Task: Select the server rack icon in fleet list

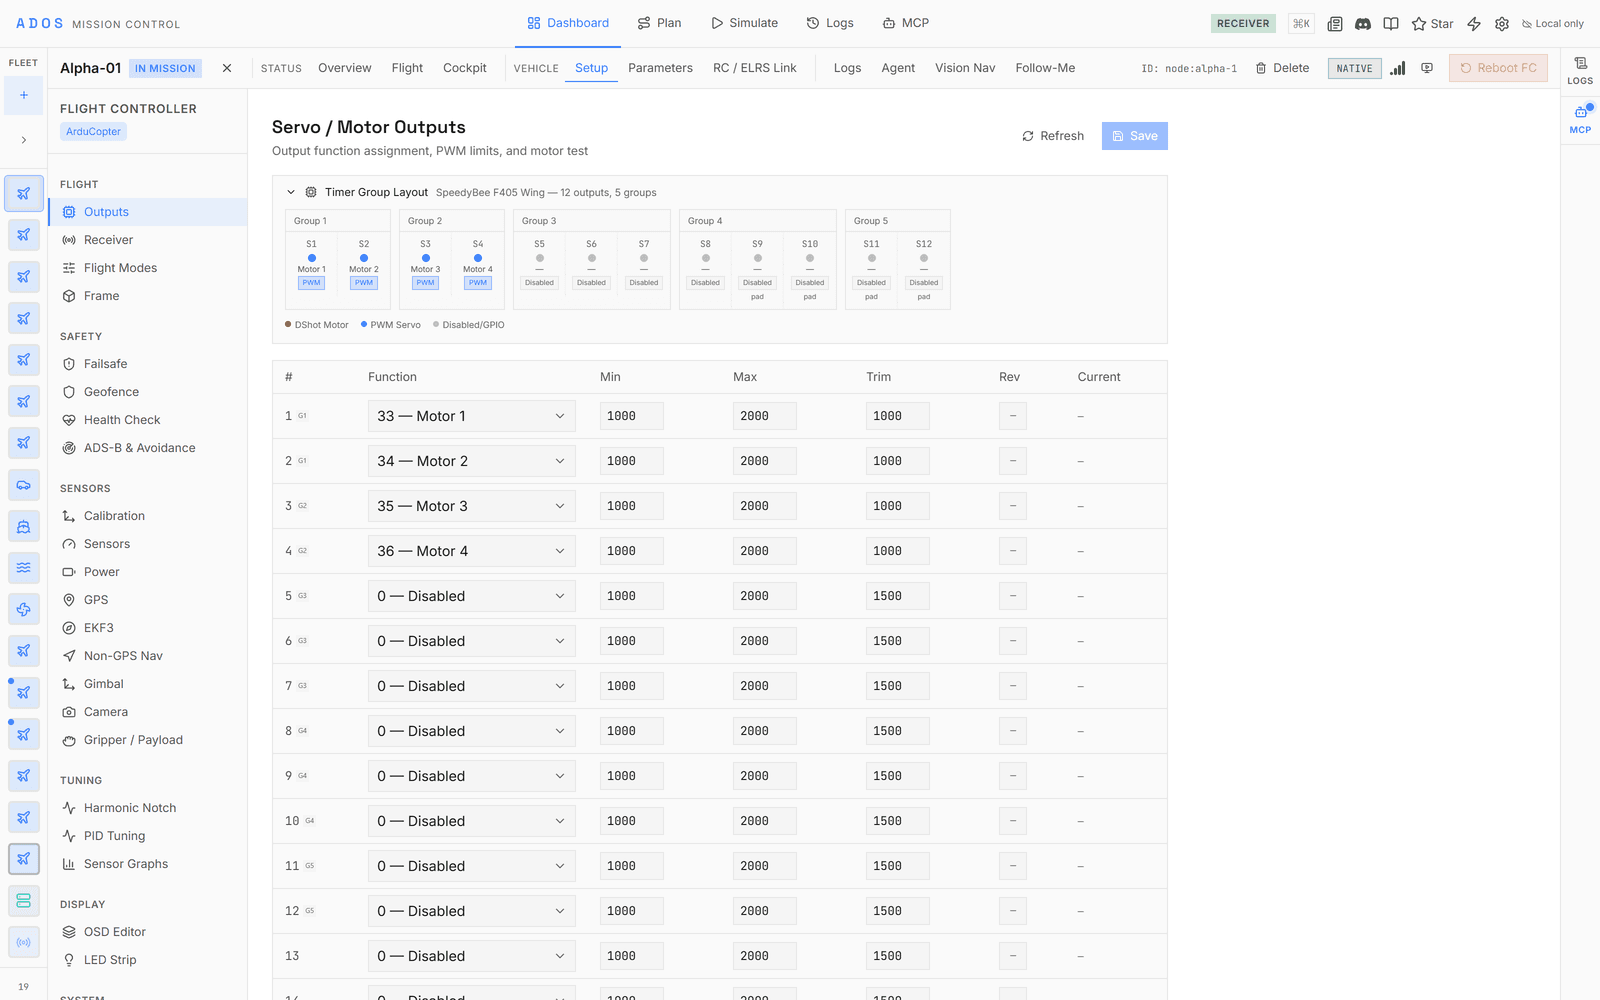Action: click(x=24, y=900)
